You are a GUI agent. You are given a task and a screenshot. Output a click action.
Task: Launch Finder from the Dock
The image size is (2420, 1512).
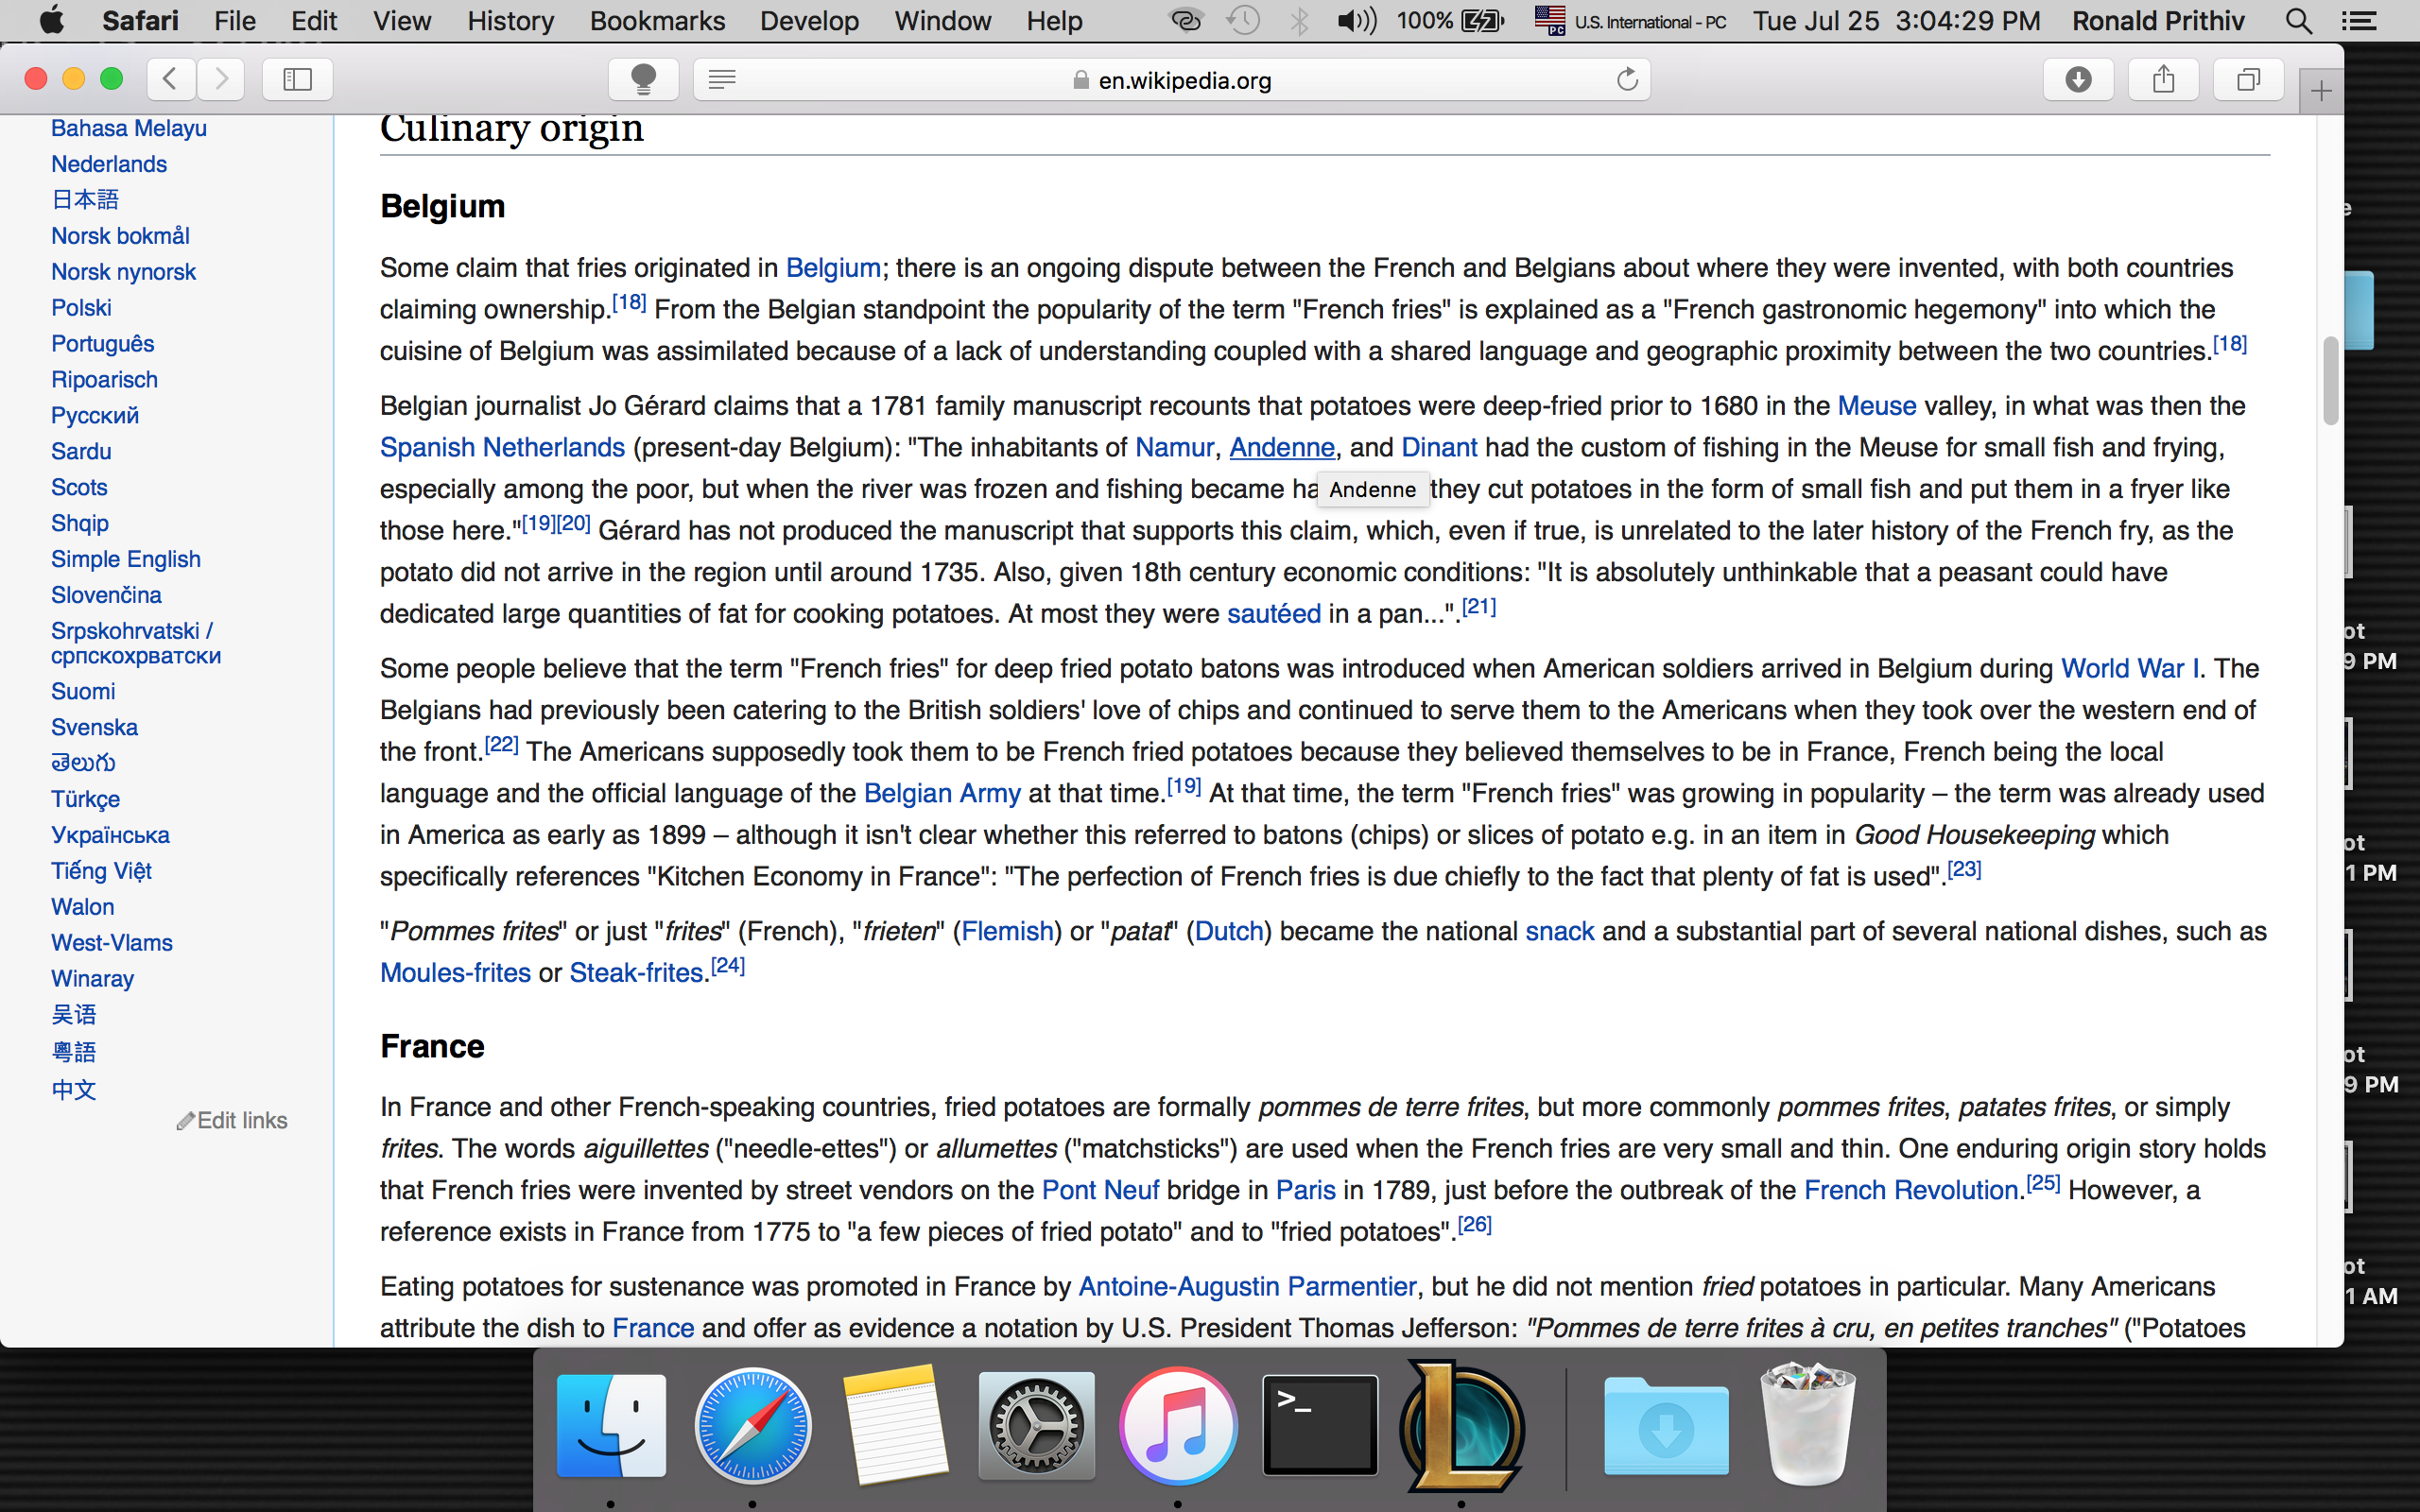click(x=611, y=1425)
